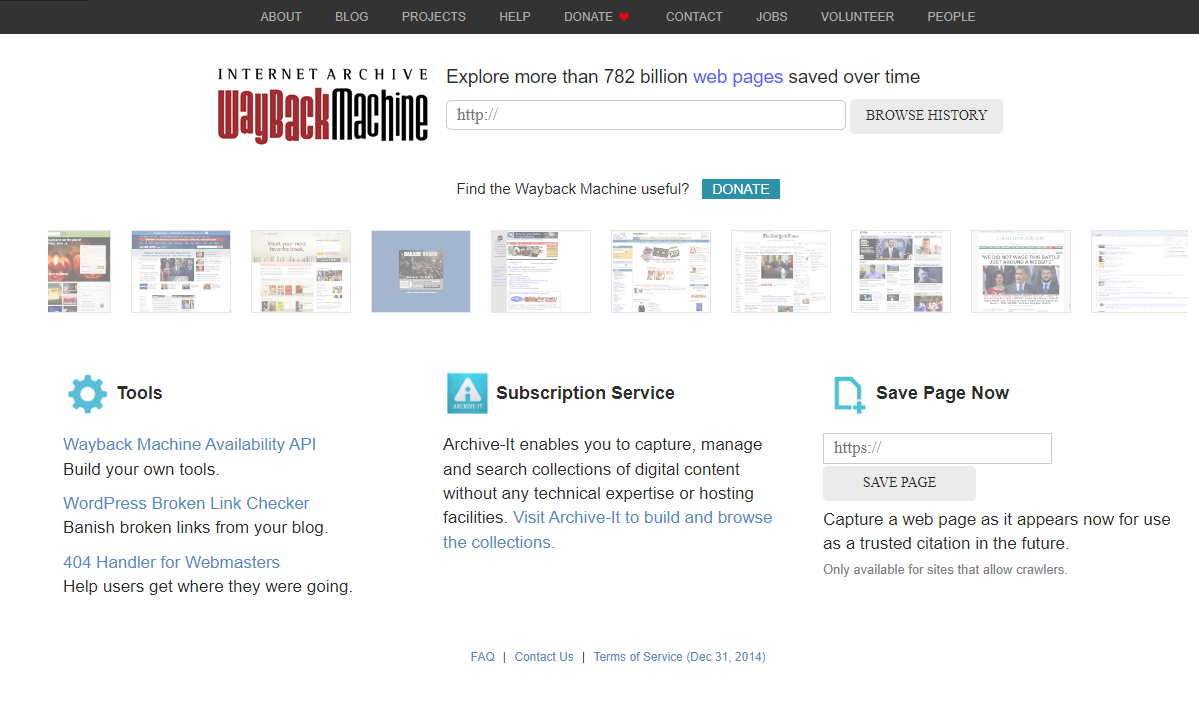Go to the Blog page
This screenshot has height=712, width=1199.
click(352, 17)
